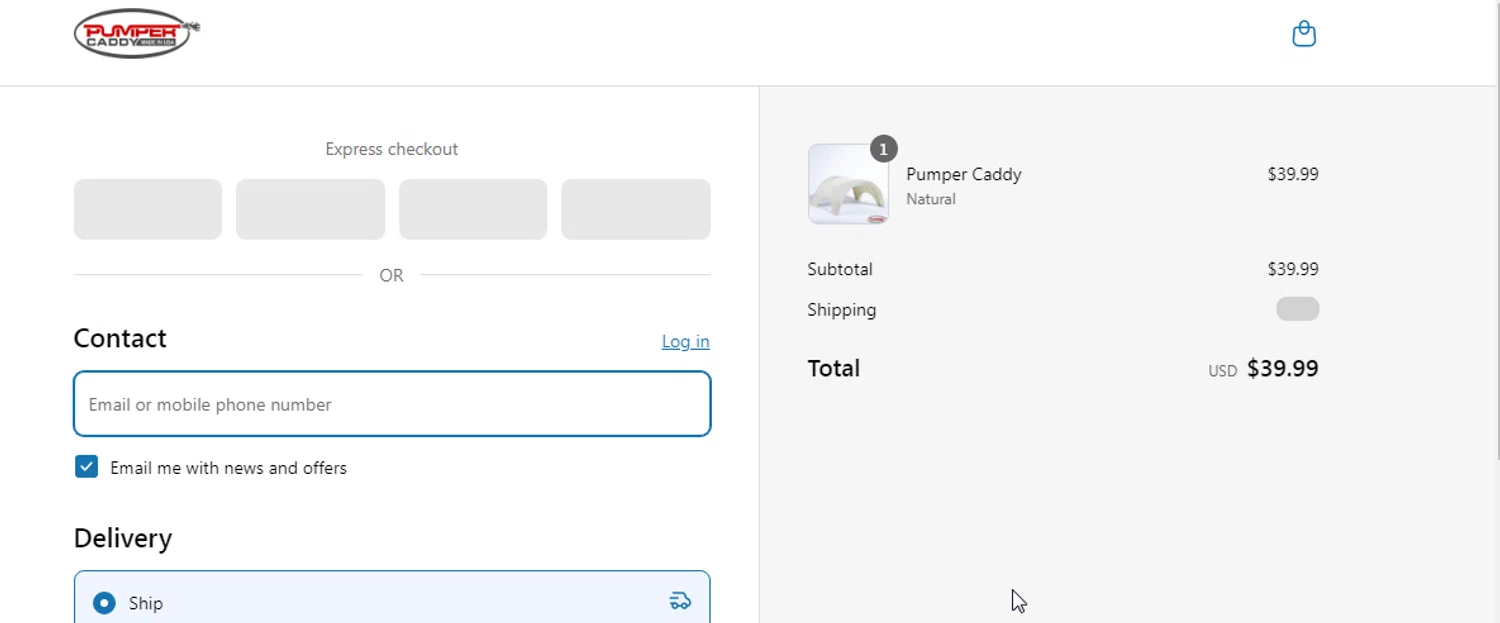The image size is (1500, 623).
Task: Click the Ship option label text
Action: click(x=146, y=603)
